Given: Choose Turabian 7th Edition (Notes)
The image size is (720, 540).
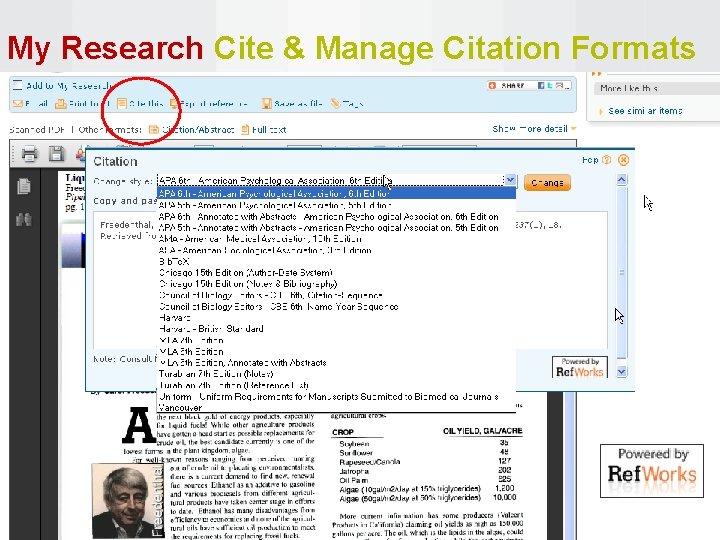Looking at the screenshot, I should coord(336,374).
